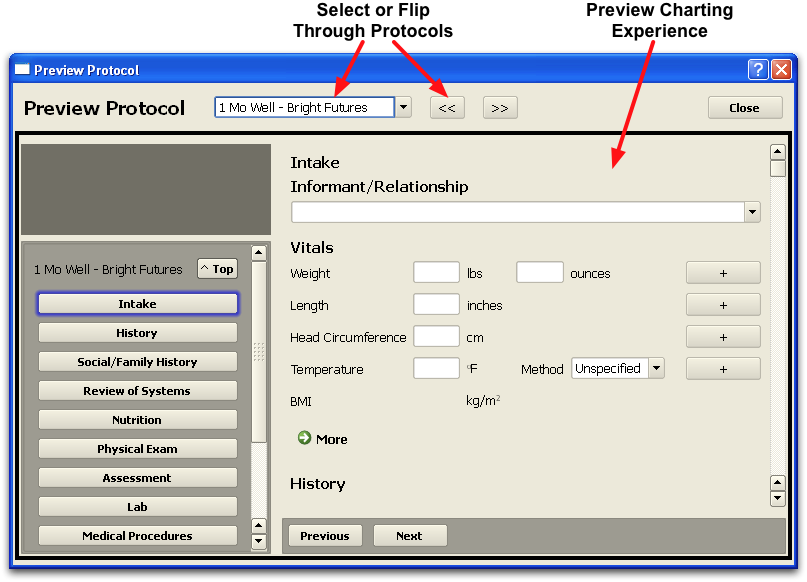Jump to Top of the protocol
The width and height of the screenshot is (807, 582).
pyautogui.click(x=217, y=269)
